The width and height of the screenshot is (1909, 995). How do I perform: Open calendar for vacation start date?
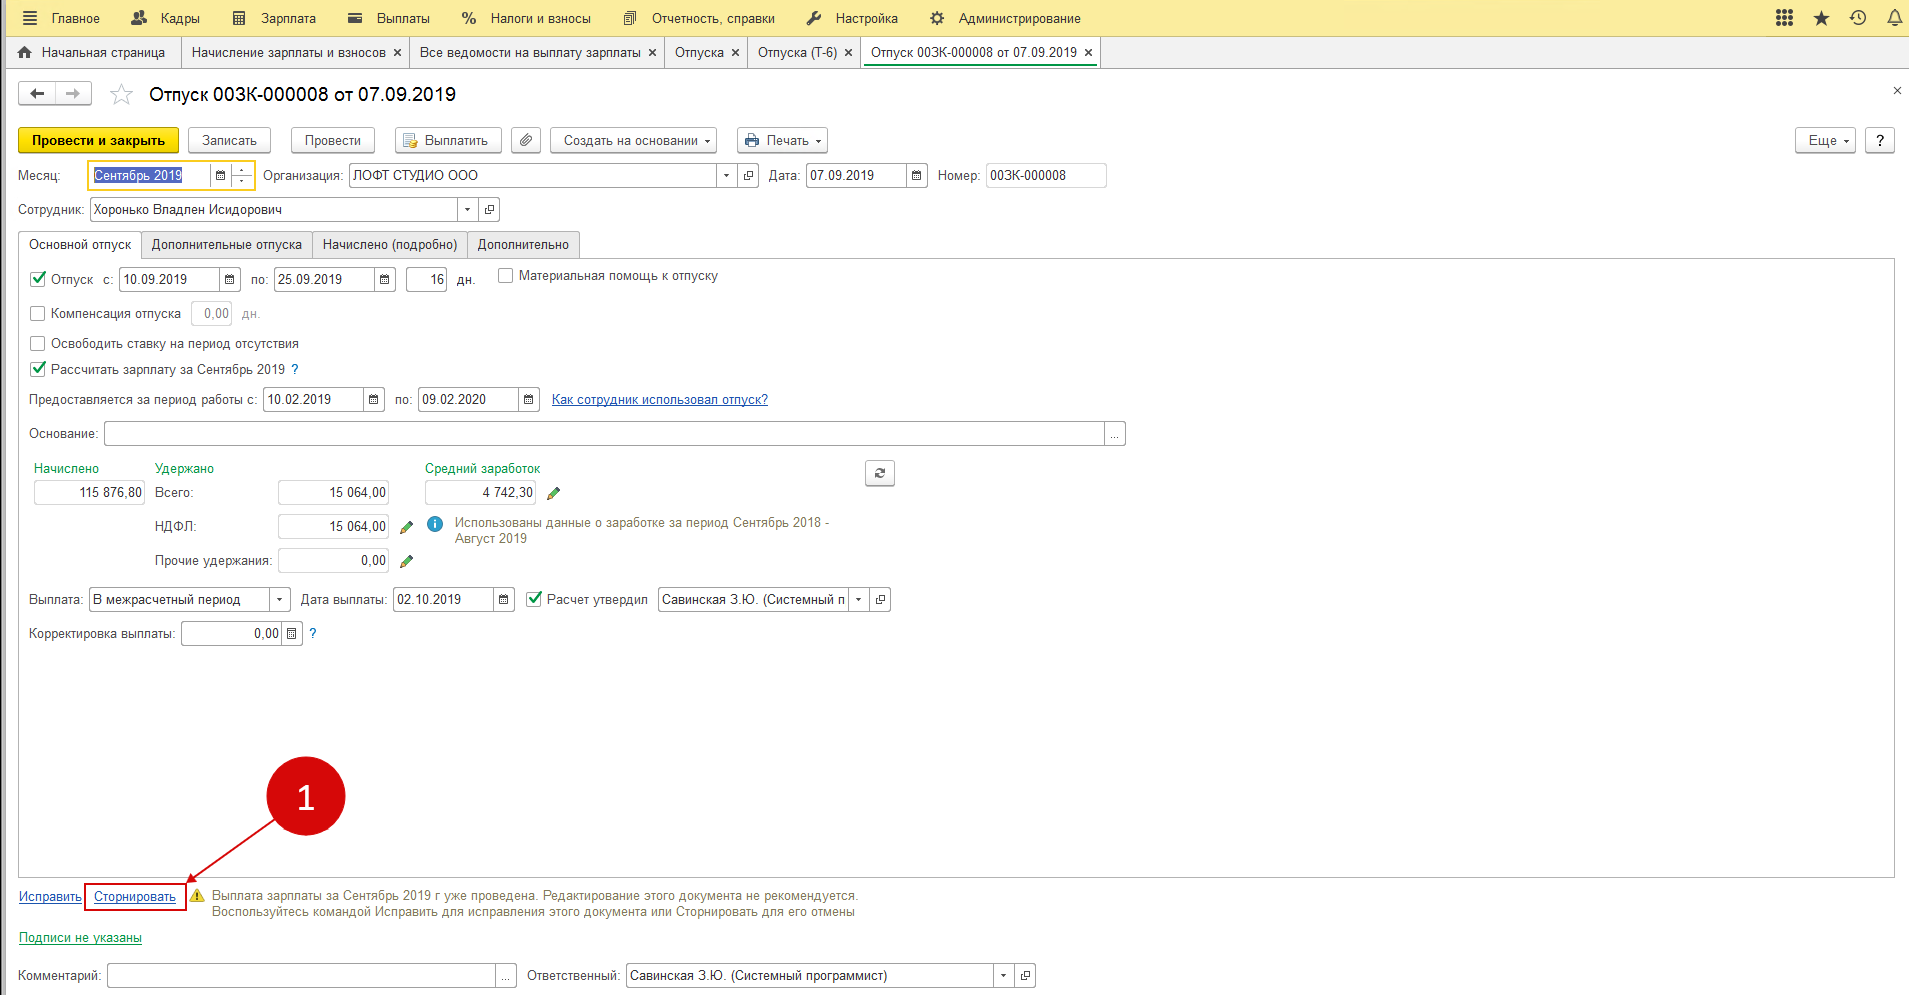pos(229,279)
